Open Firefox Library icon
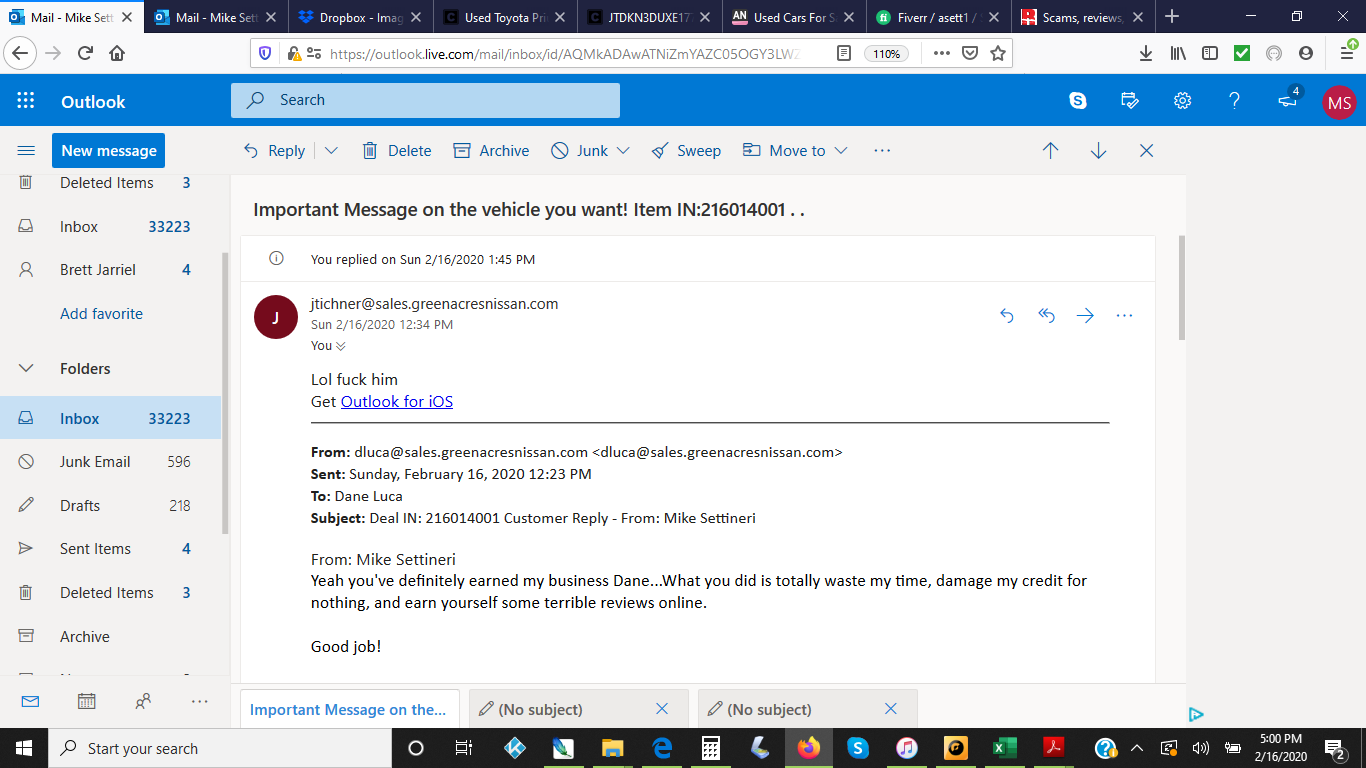 [x=1178, y=53]
